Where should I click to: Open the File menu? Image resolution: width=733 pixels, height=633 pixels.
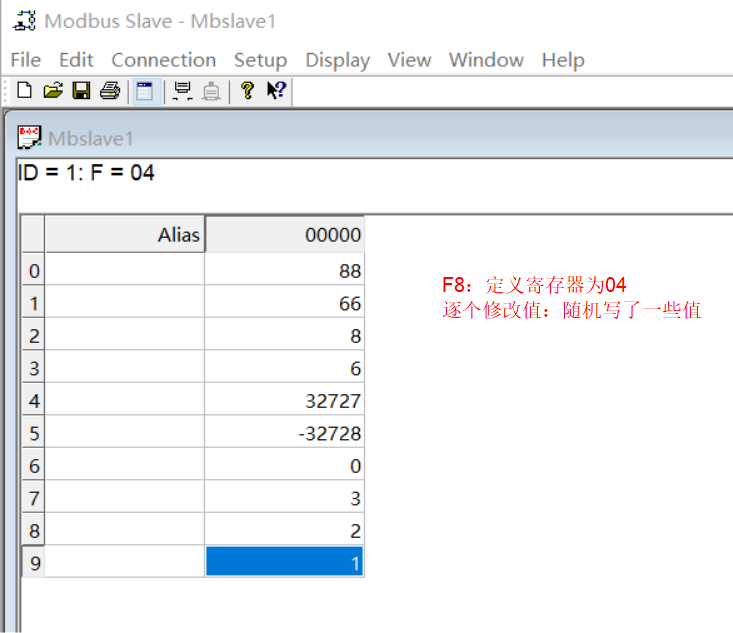click(26, 60)
